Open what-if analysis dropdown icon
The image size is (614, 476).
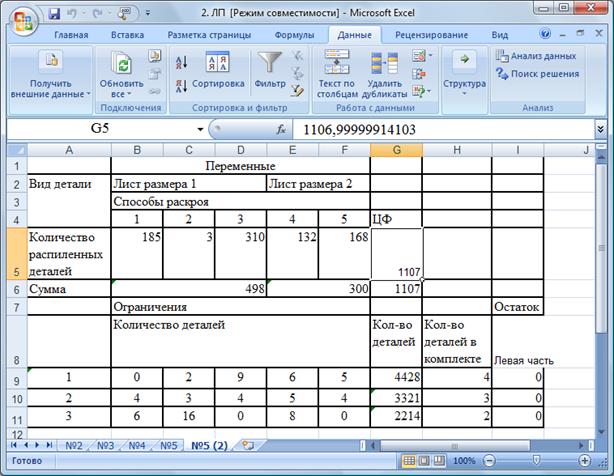(422, 92)
